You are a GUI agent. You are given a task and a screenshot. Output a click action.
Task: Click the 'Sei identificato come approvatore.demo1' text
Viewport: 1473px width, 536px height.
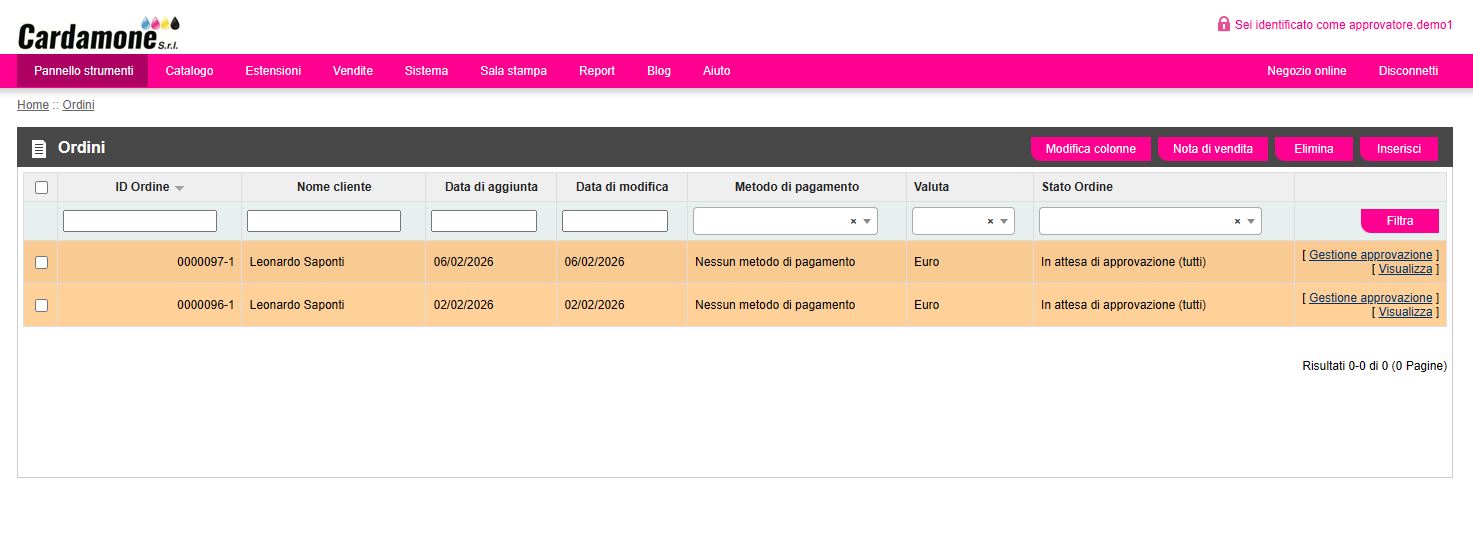point(1344,24)
